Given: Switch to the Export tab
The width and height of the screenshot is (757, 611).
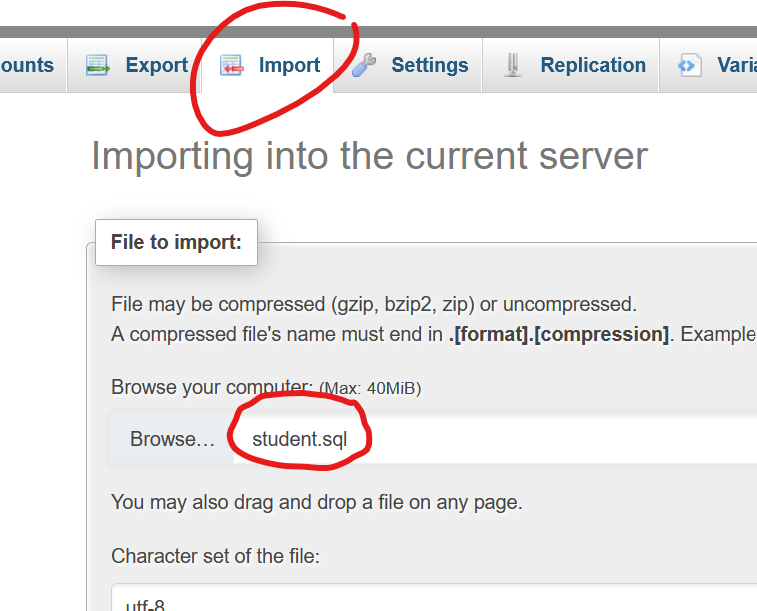Looking at the screenshot, I should [156, 66].
